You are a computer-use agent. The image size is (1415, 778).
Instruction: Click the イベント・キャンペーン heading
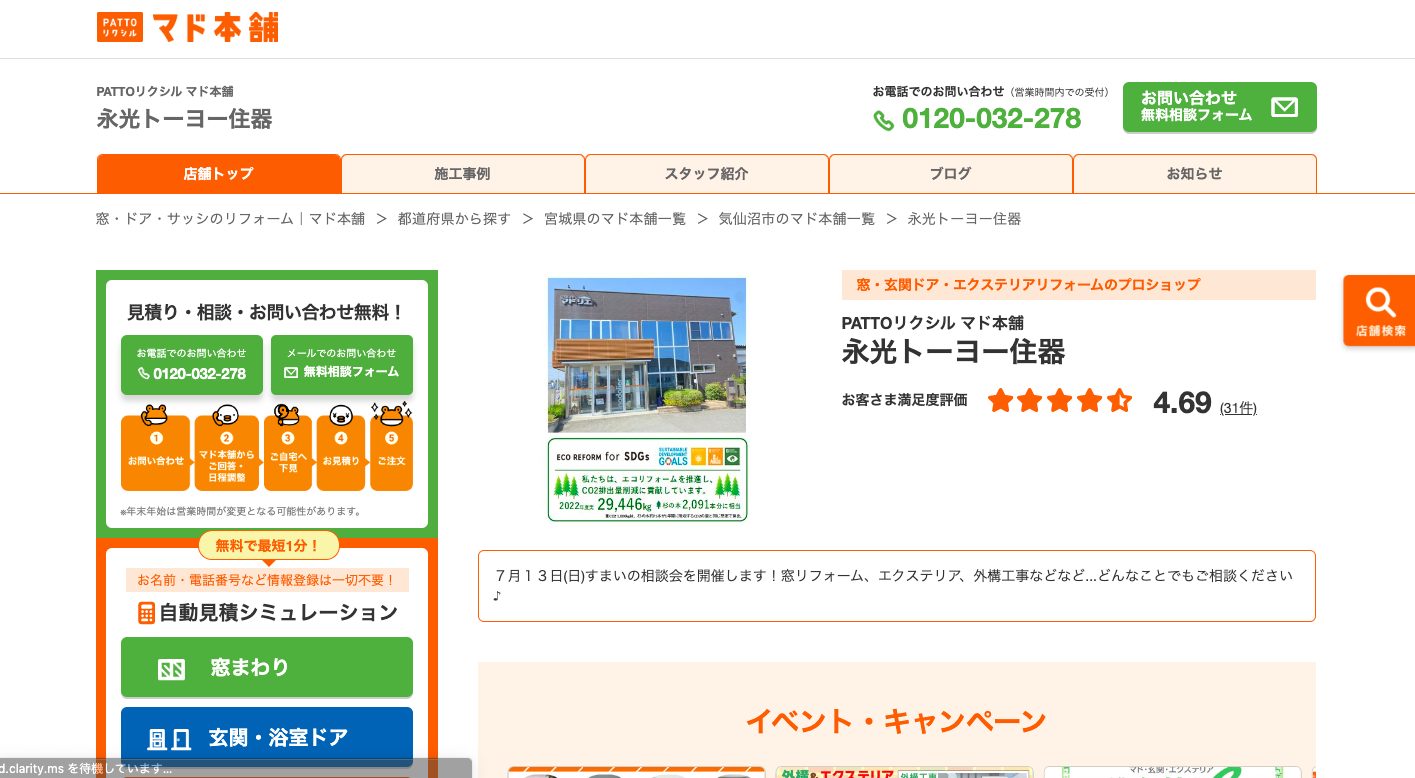click(896, 721)
